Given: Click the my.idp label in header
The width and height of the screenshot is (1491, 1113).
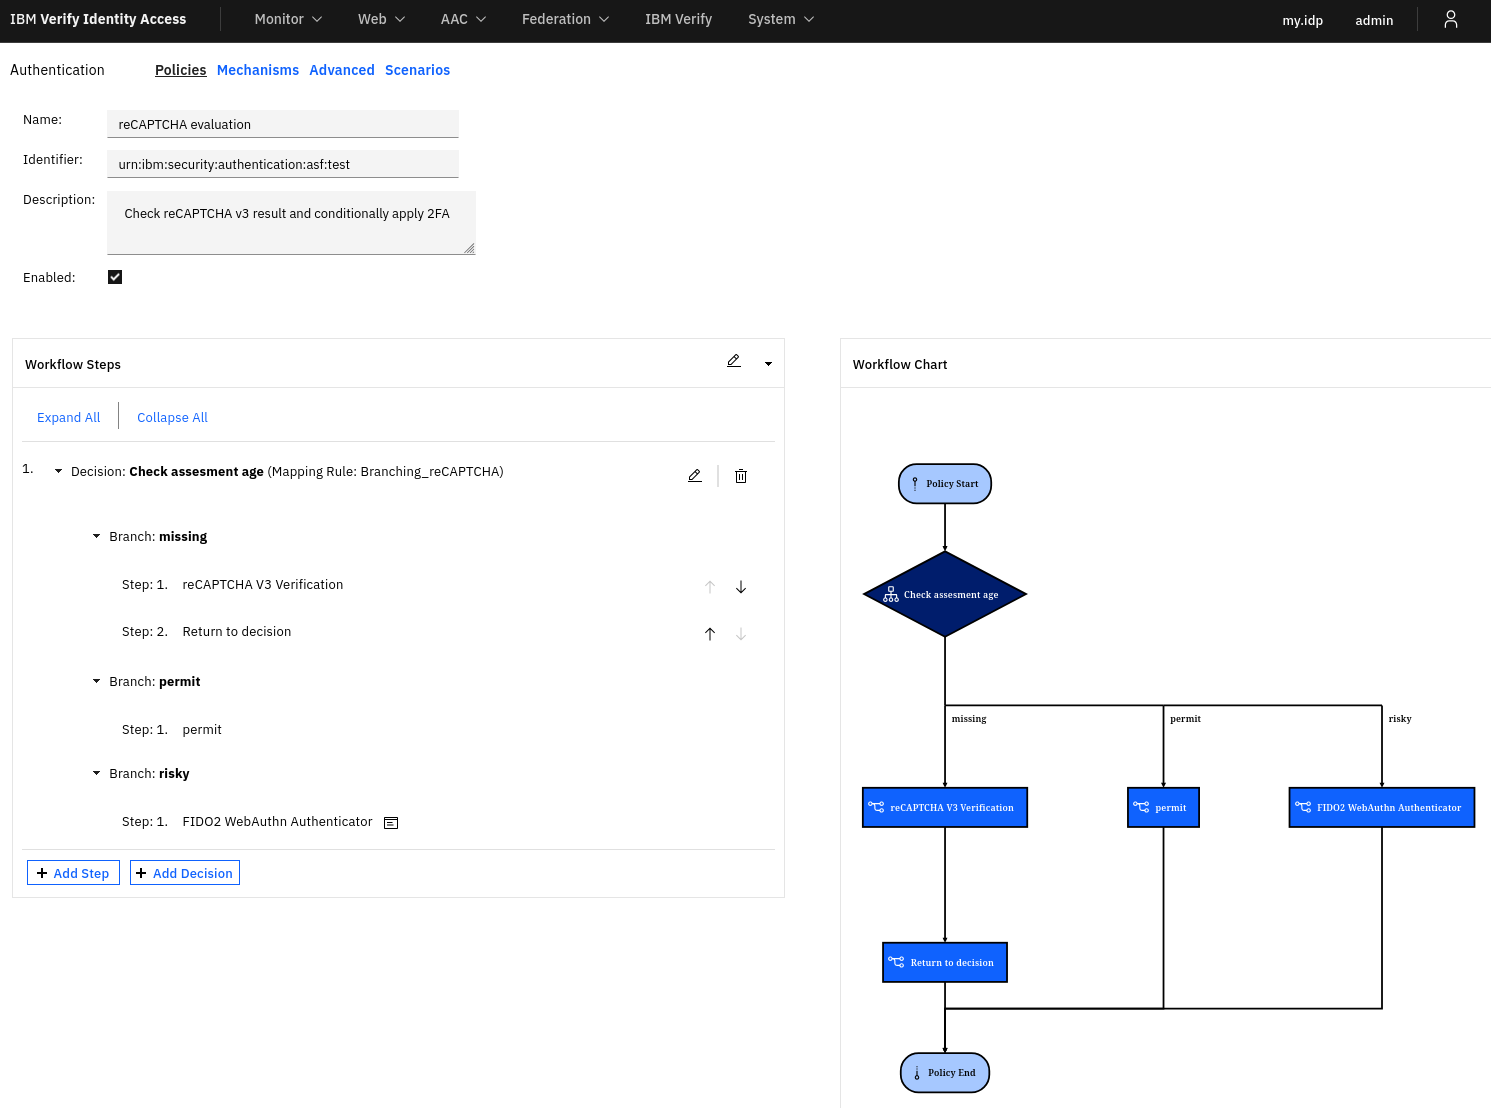Looking at the screenshot, I should pyautogui.click(x=1302, y=20).
